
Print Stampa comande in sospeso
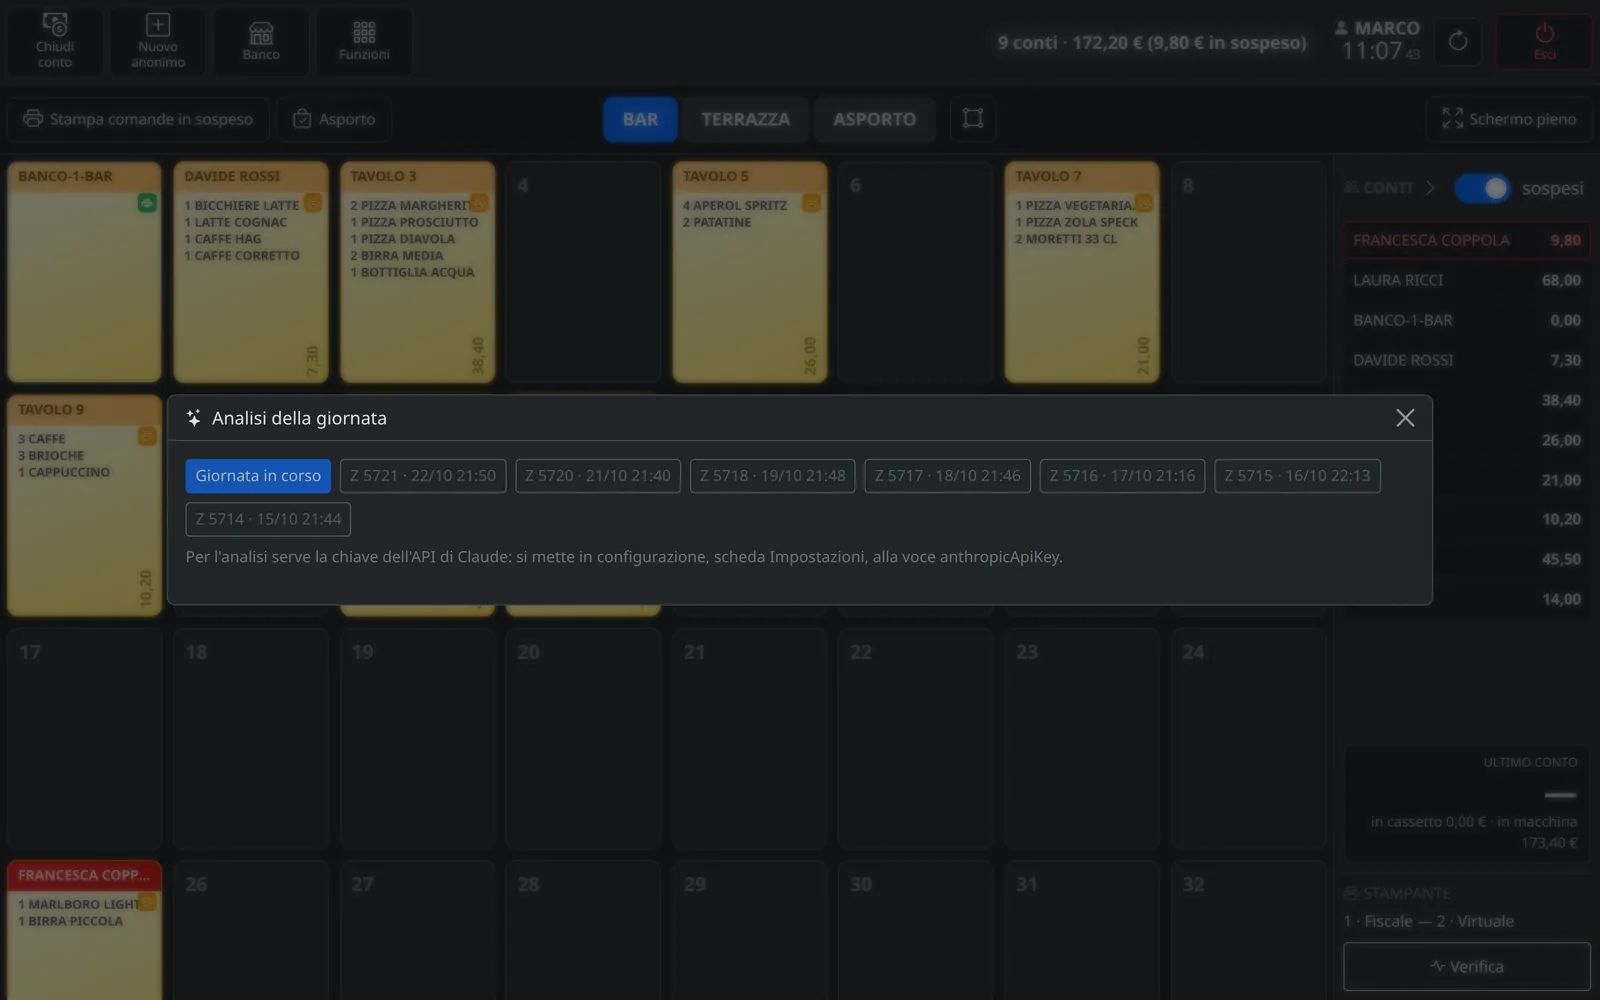pos(138,119)
